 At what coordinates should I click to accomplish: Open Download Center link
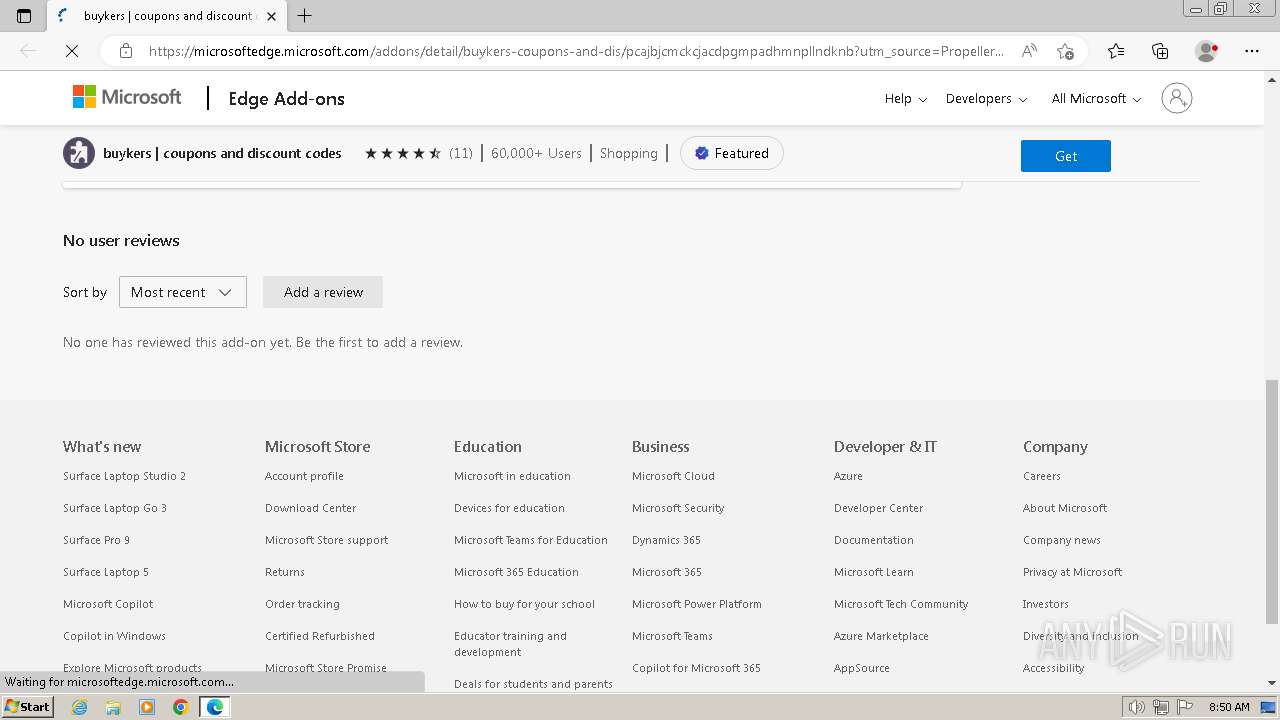[310, 508]
